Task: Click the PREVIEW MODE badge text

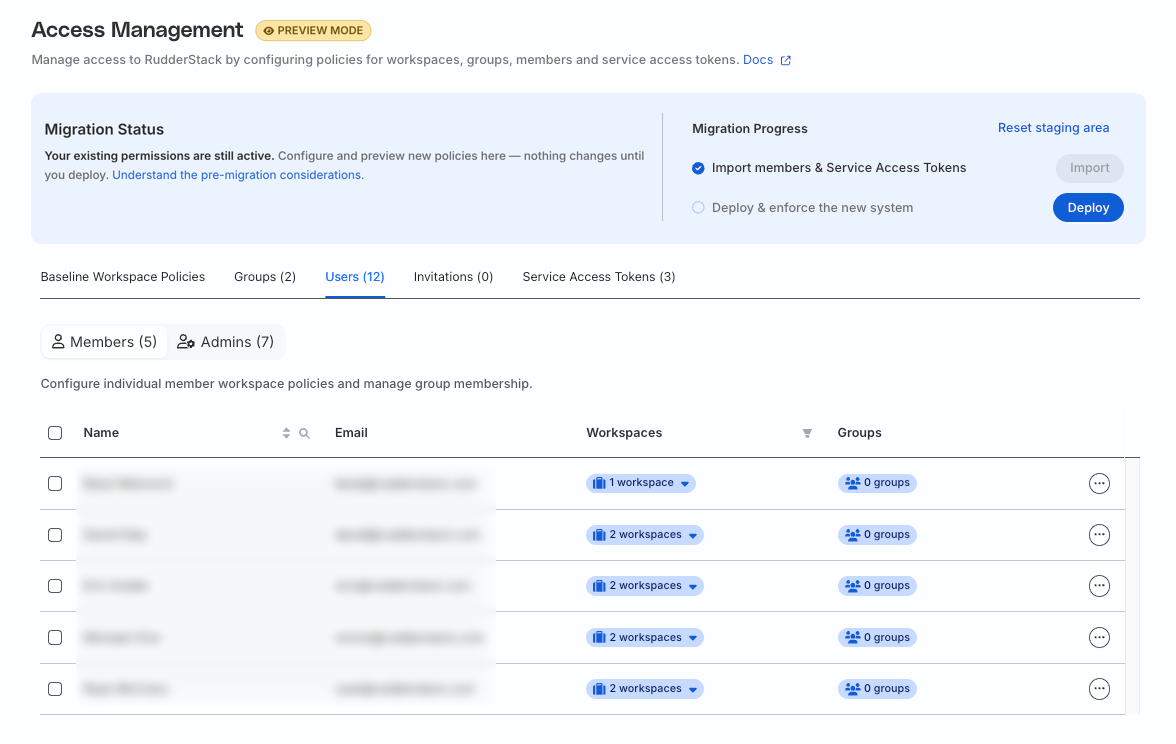Action: 320,31
